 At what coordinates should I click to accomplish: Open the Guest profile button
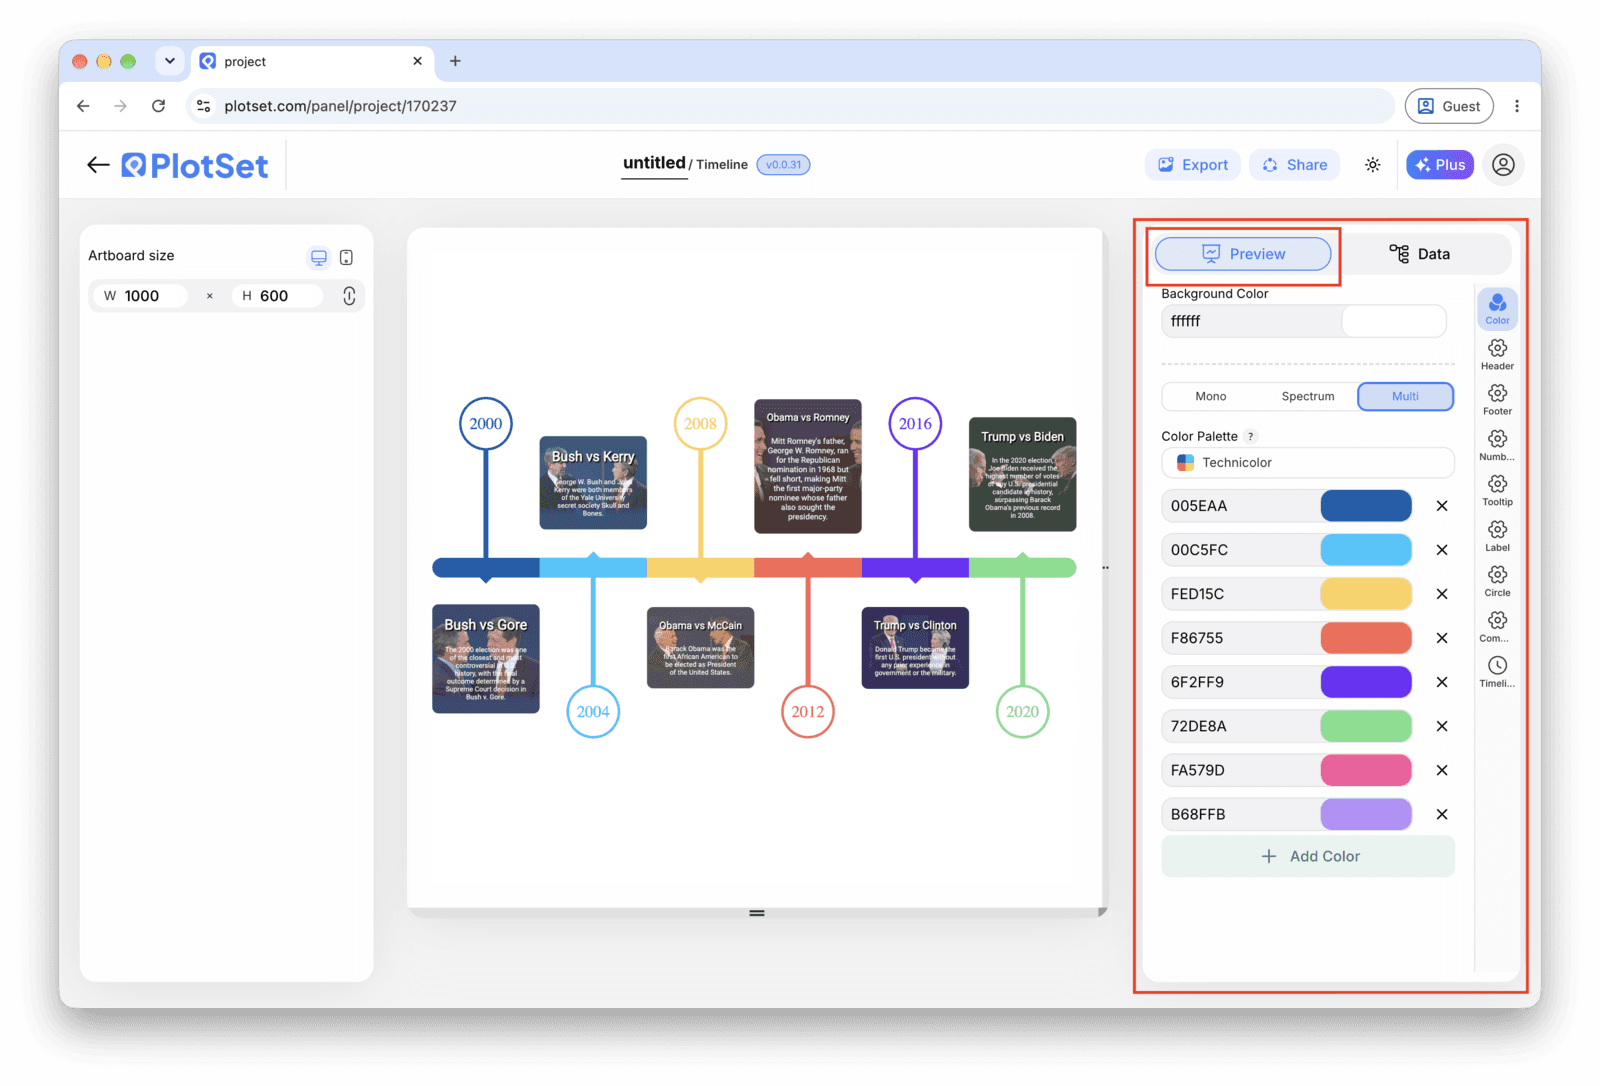(x=1449, y=106)
